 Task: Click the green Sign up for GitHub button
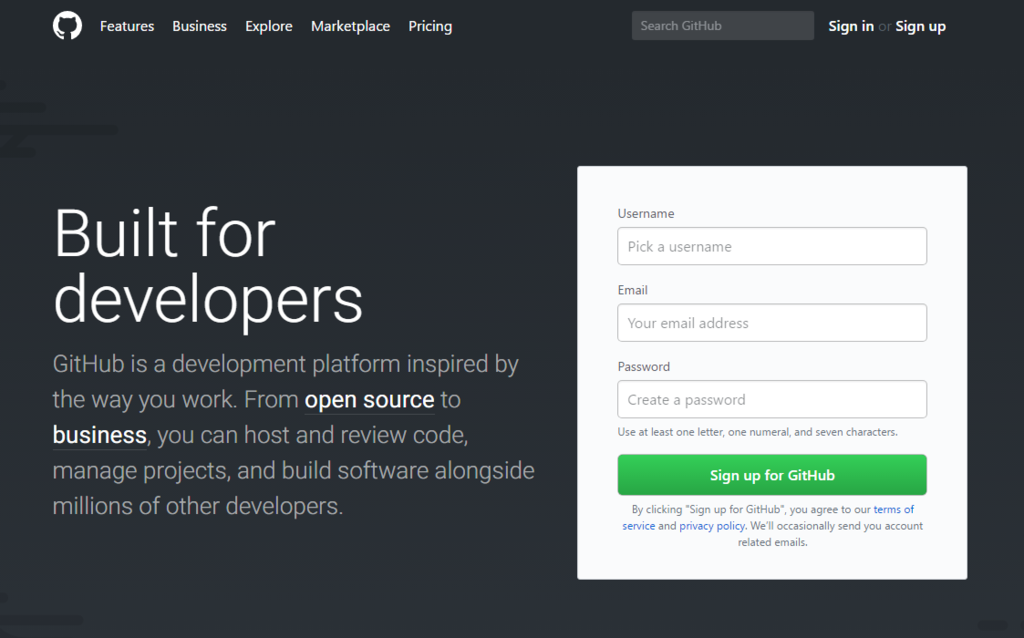[x=772, y=475]
